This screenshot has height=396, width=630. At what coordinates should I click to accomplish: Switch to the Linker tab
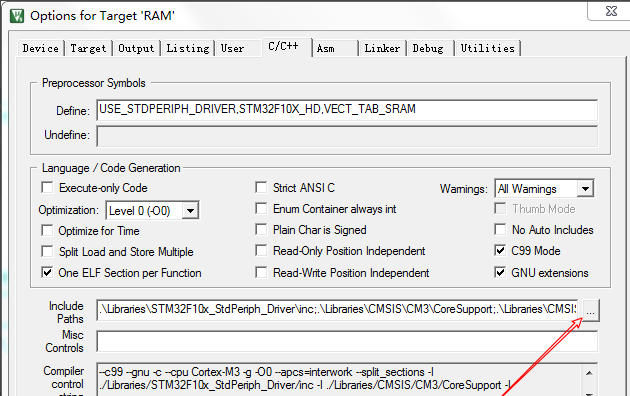coord(382,49)
